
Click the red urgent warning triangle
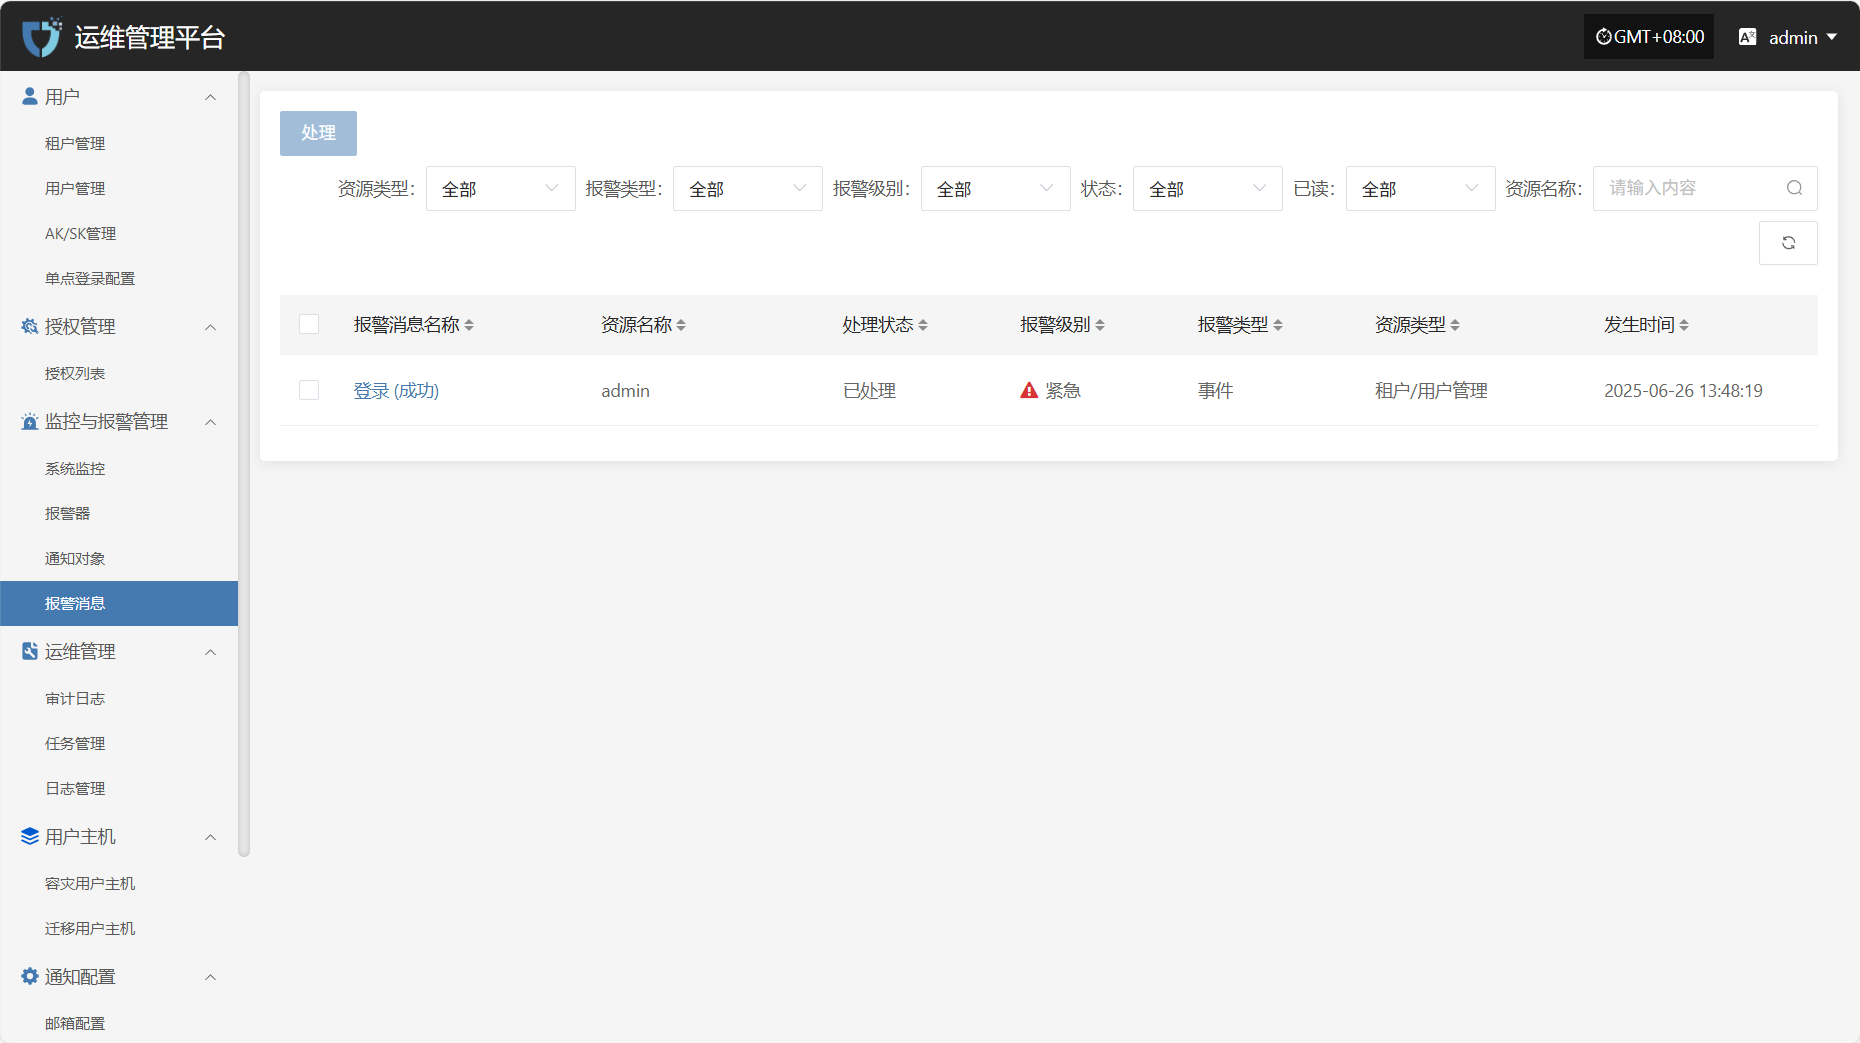click(1029, 390)
